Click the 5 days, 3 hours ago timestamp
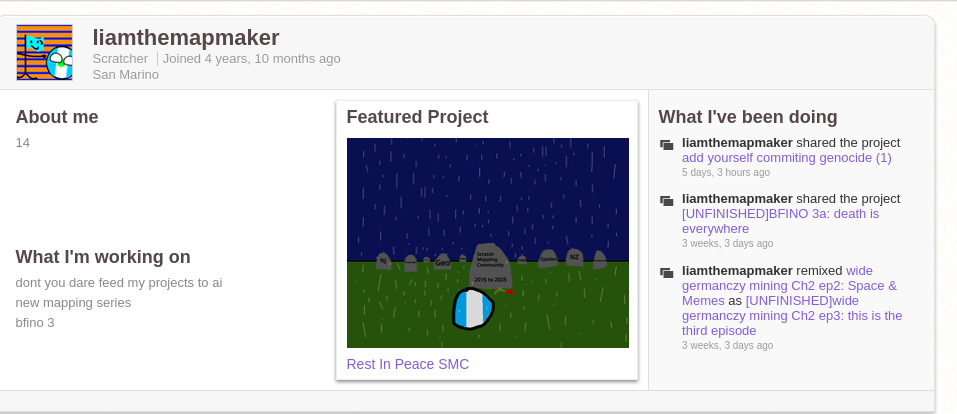 (x=725, y=172)
